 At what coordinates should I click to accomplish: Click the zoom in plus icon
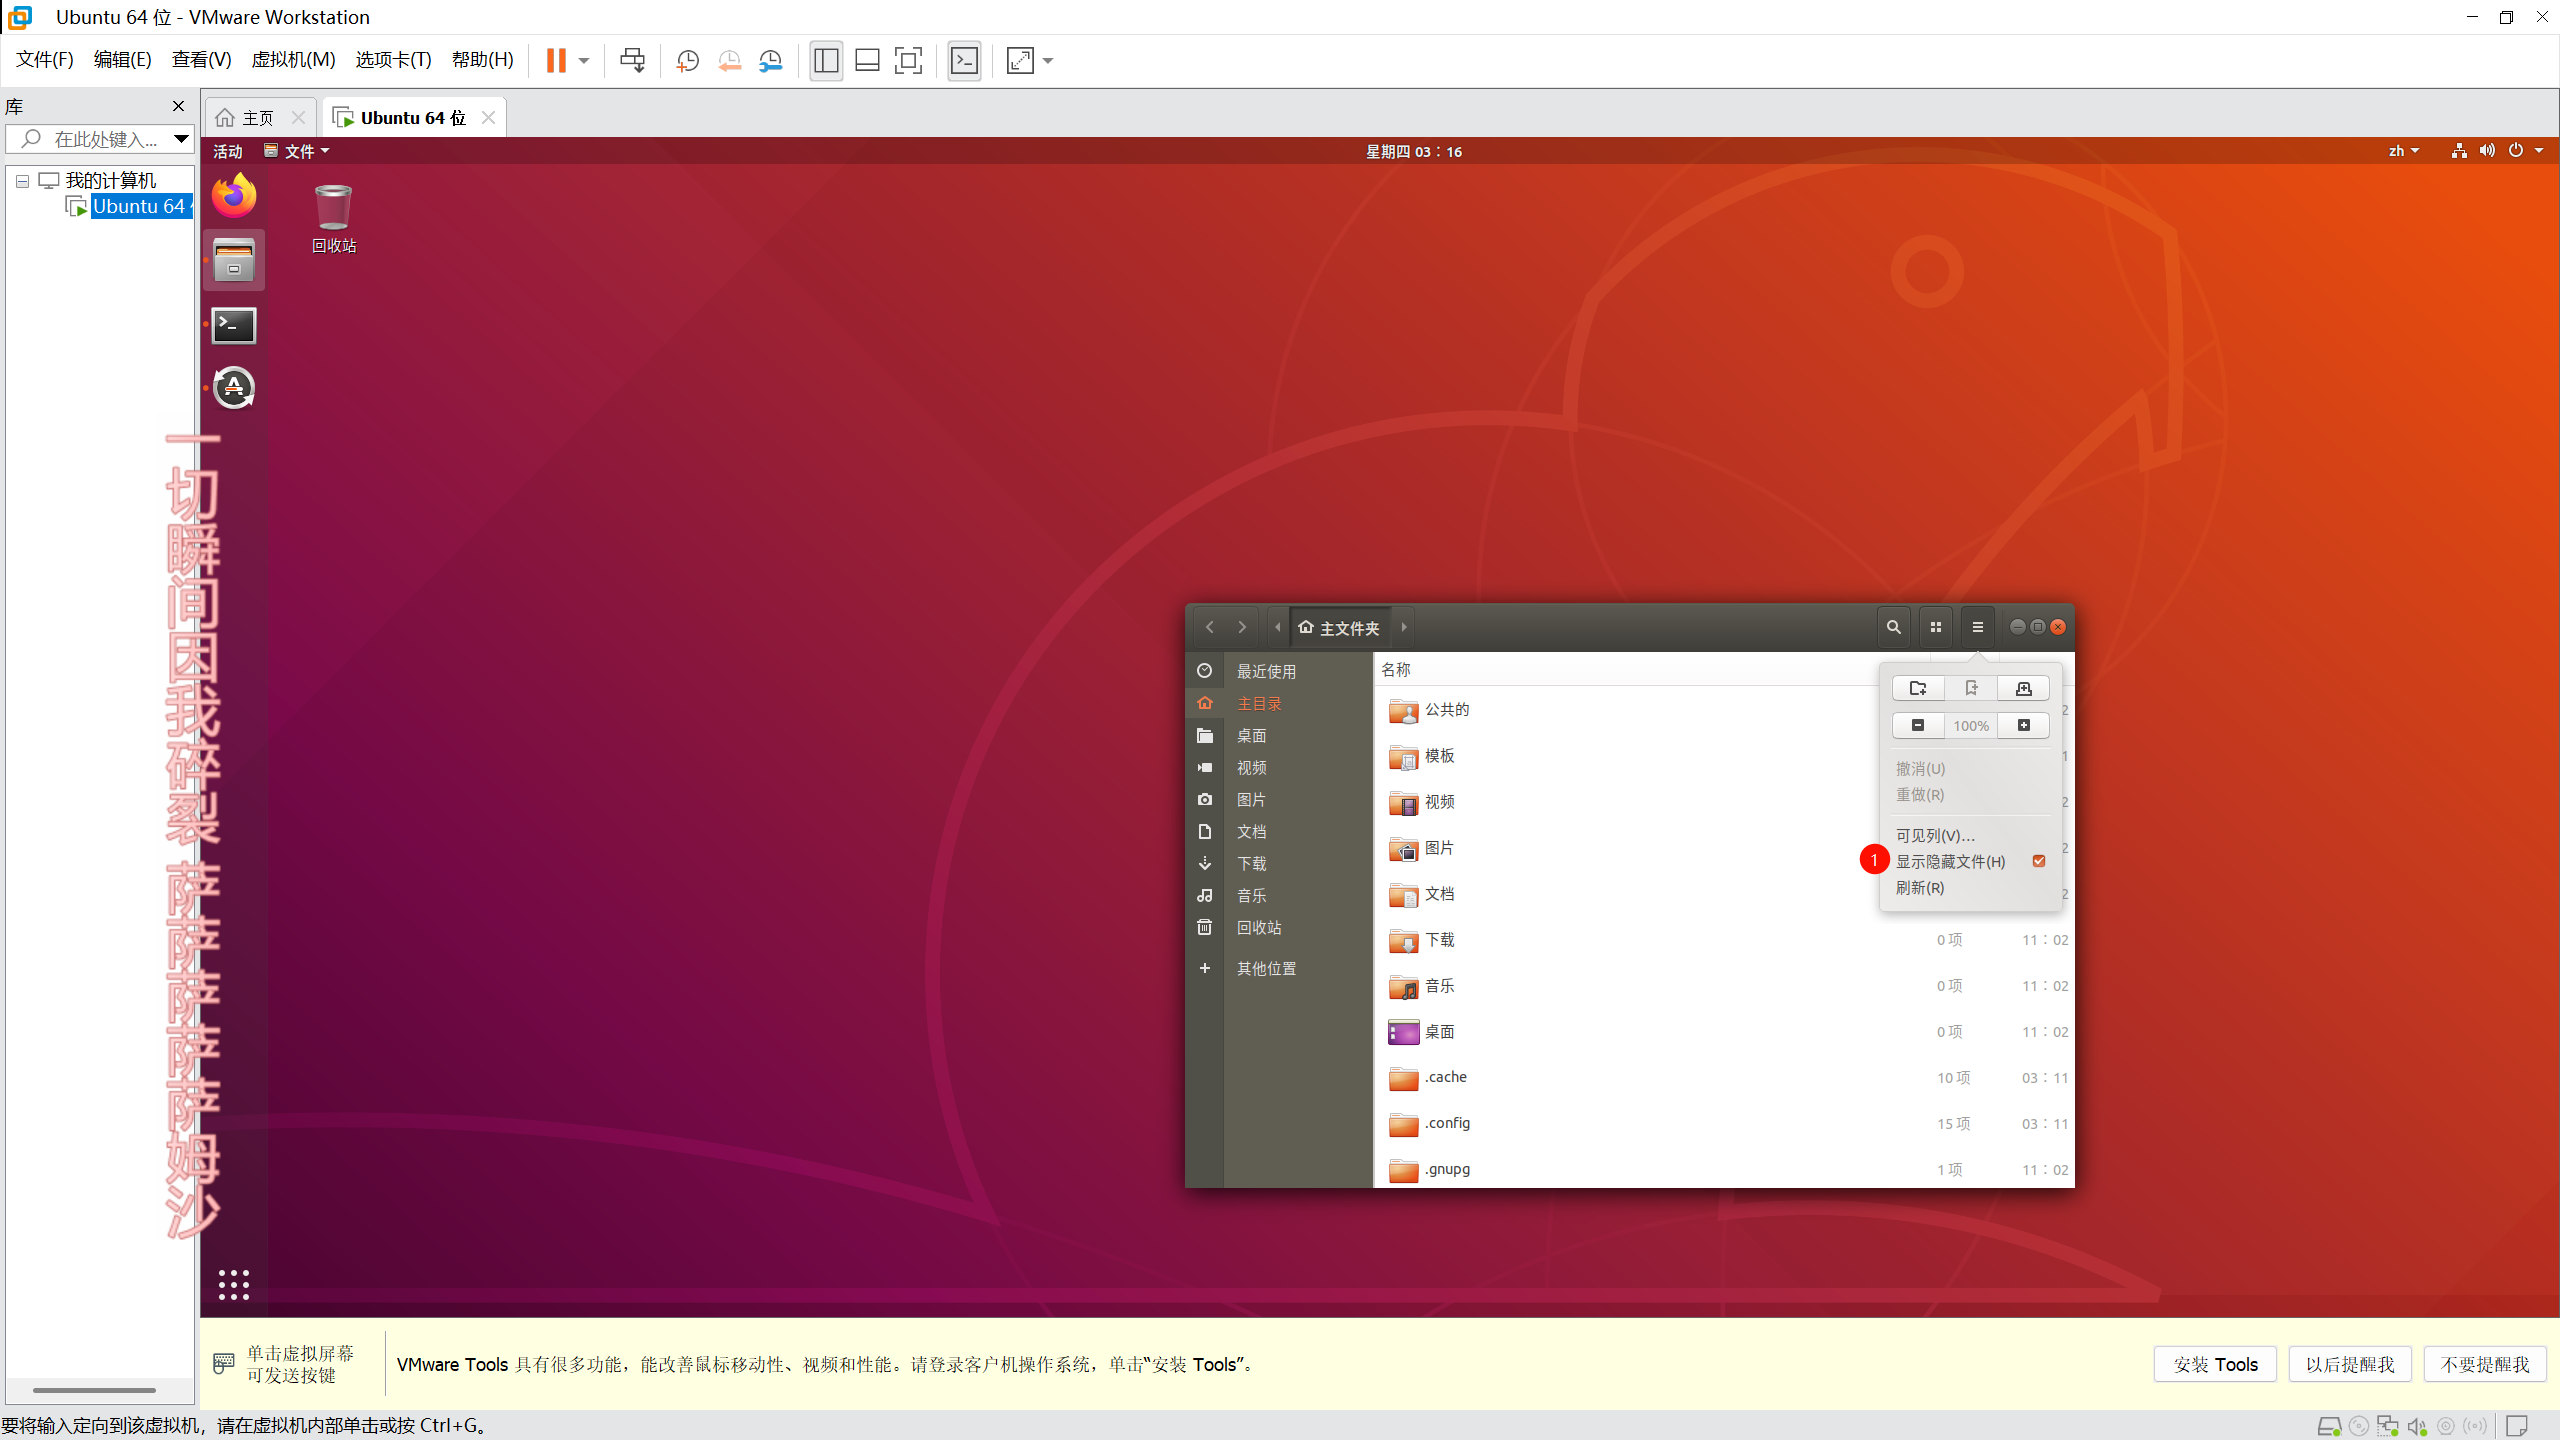(x=2024, y=725)
